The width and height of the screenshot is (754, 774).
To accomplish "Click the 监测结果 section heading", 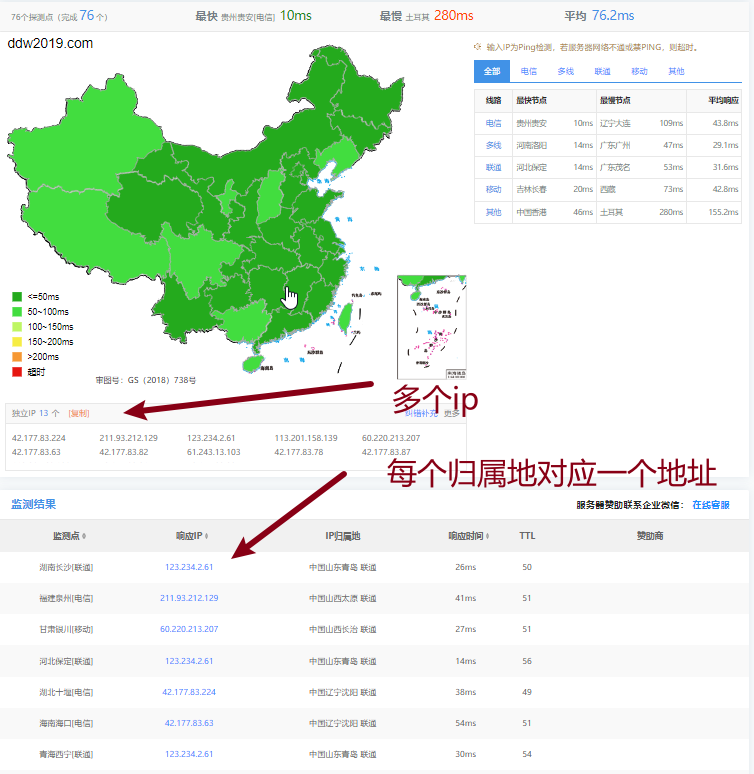I will pos(34,504).
